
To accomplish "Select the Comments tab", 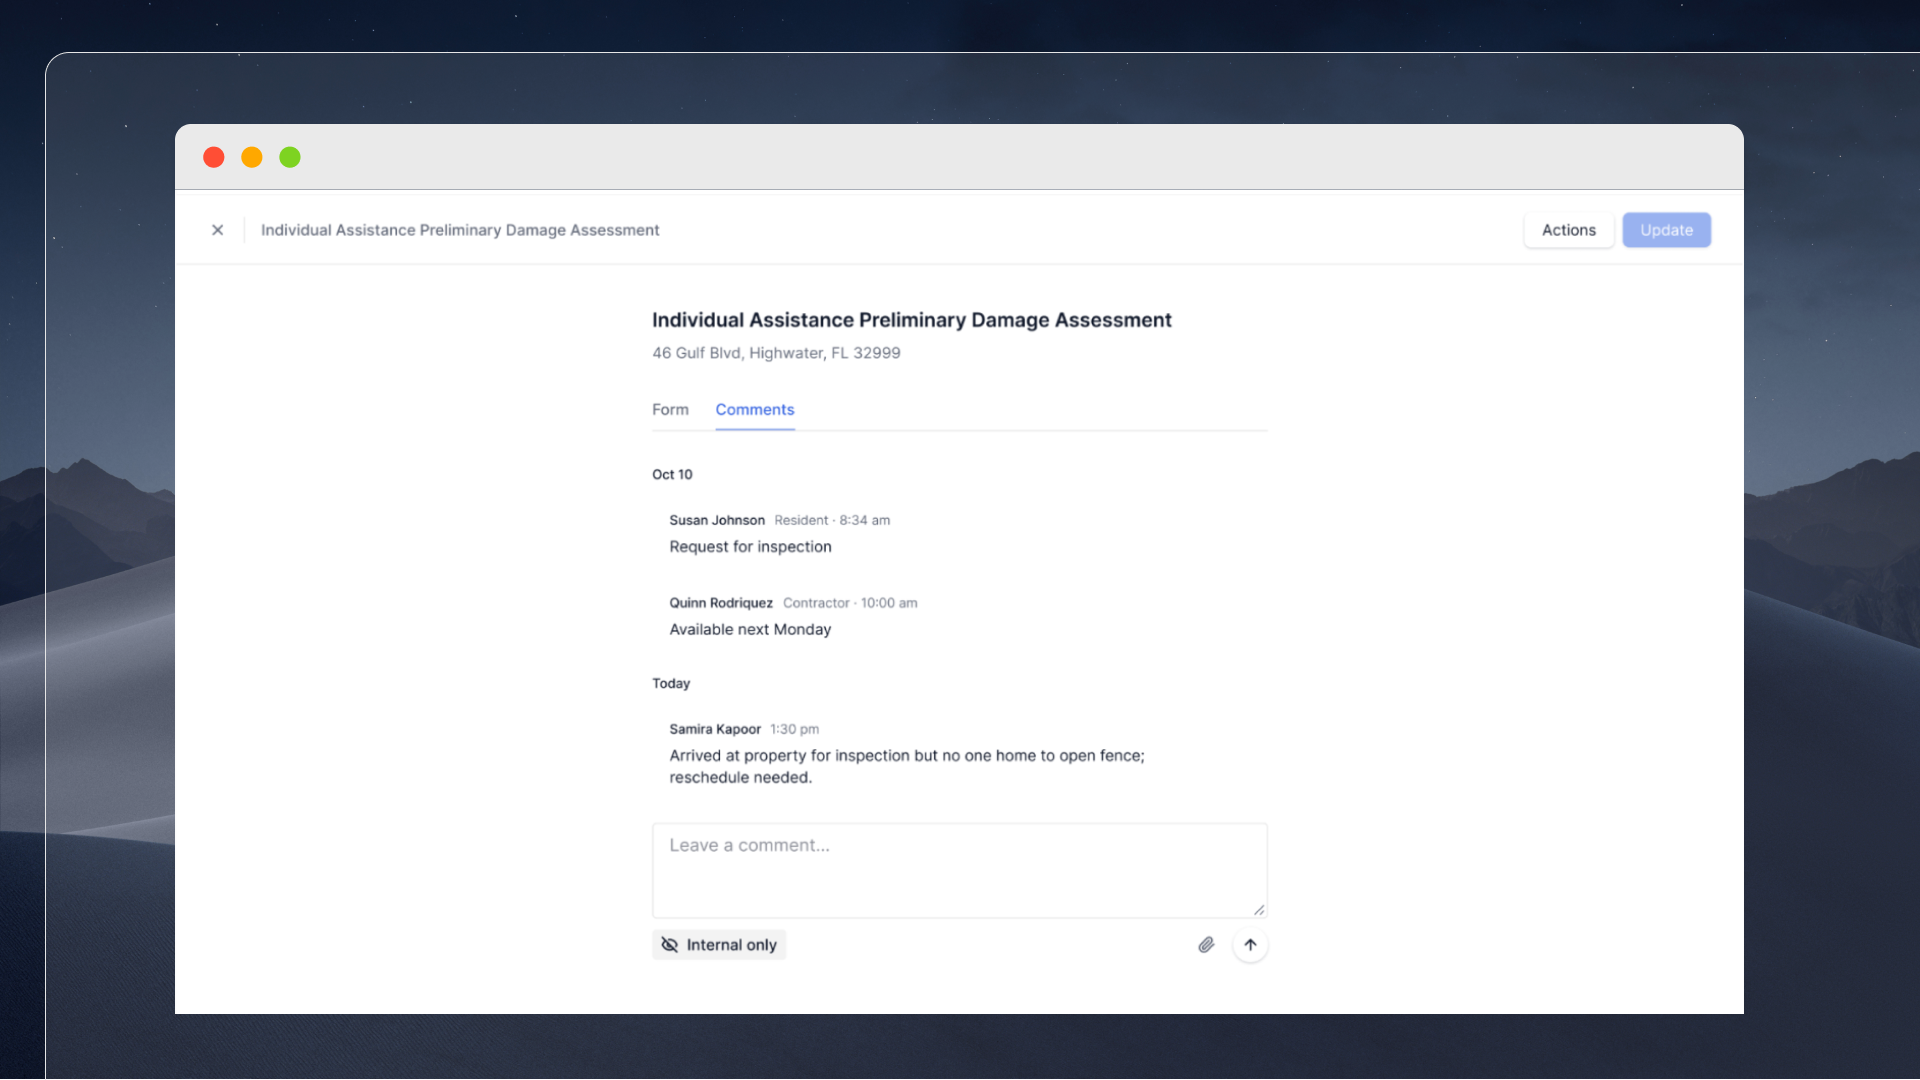I will [754, 410].
